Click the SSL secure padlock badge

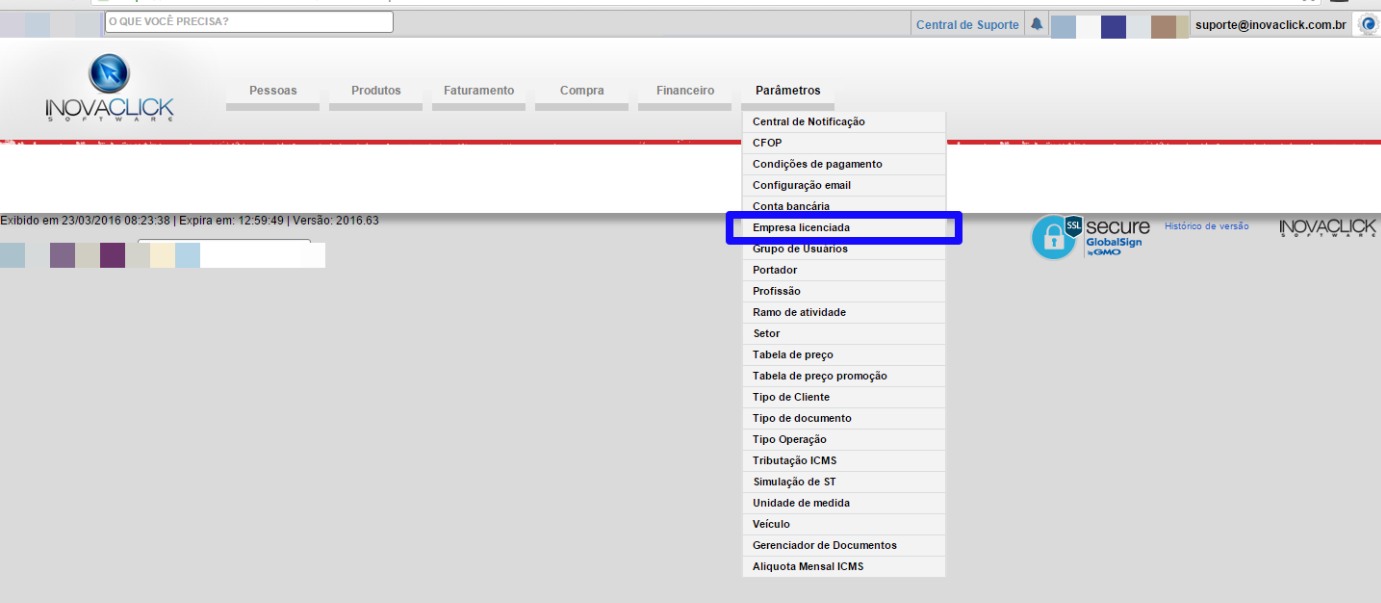(1052, 237)
